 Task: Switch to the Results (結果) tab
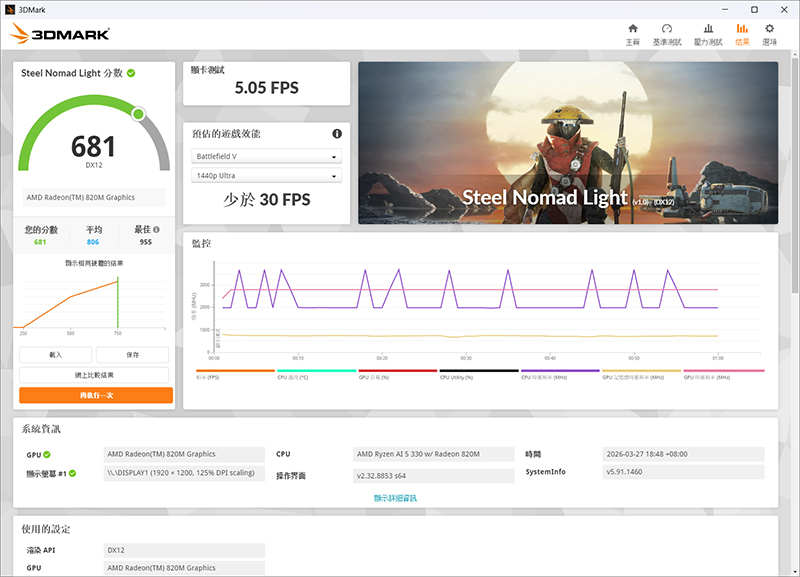click(741, 34)
